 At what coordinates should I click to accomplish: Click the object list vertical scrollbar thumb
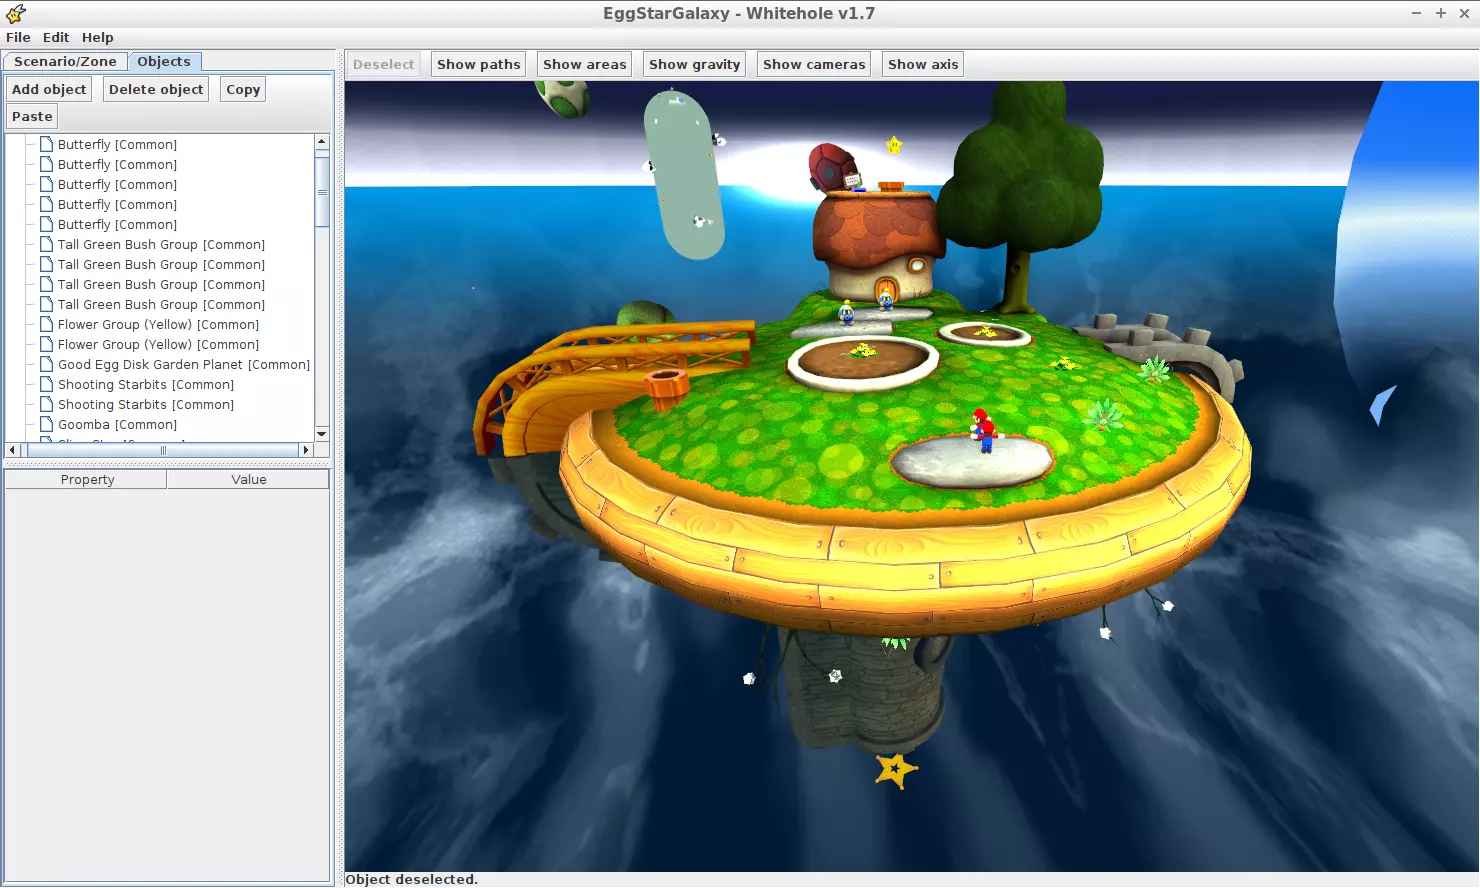tap(322, 191)
